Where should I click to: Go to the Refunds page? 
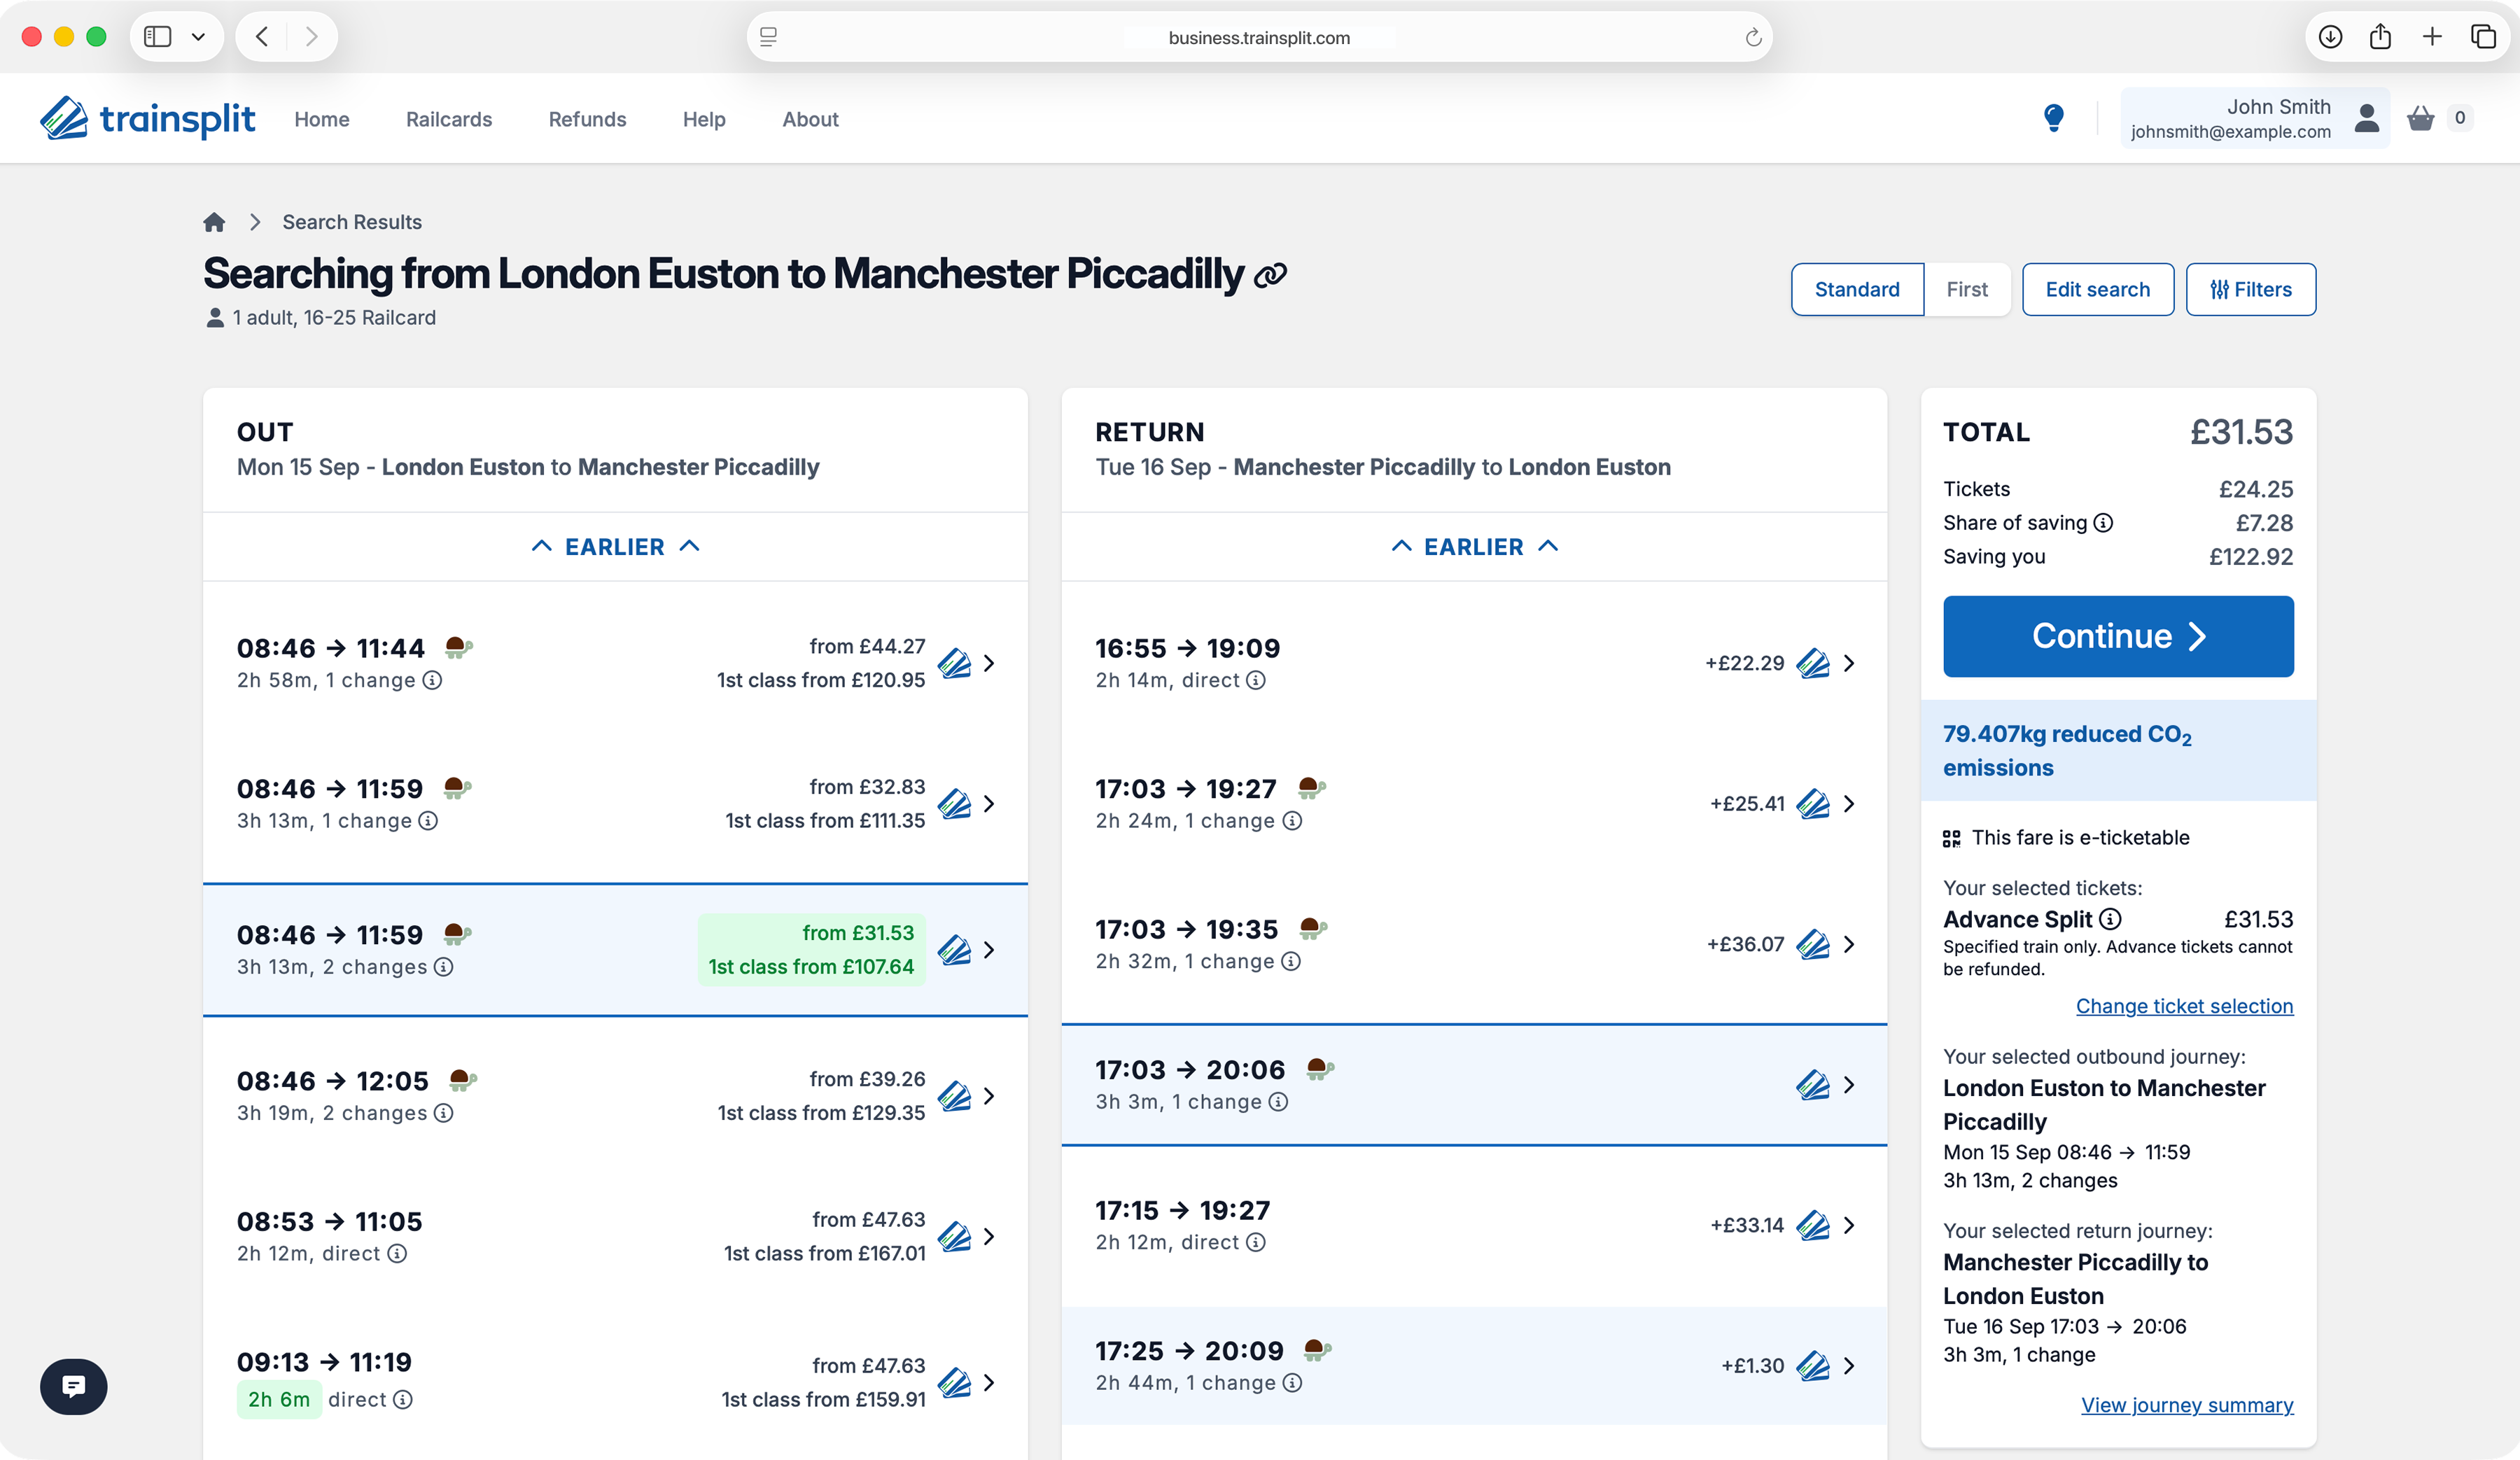point(587,119)
